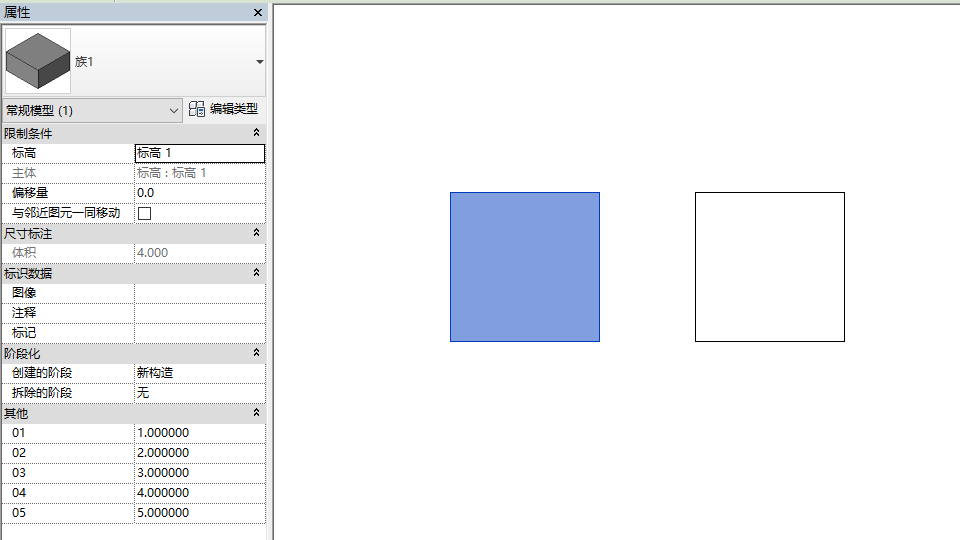This screenshot has width=960, height=540.
Task: Click the 创建的阶段 parameter label
Action: pos(42,373)
